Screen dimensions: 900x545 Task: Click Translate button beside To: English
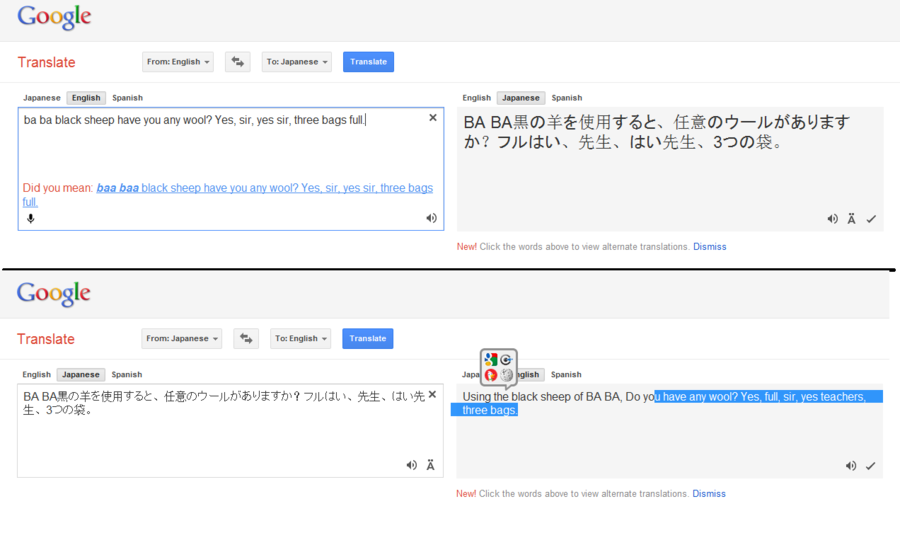[x=368, y=338]
